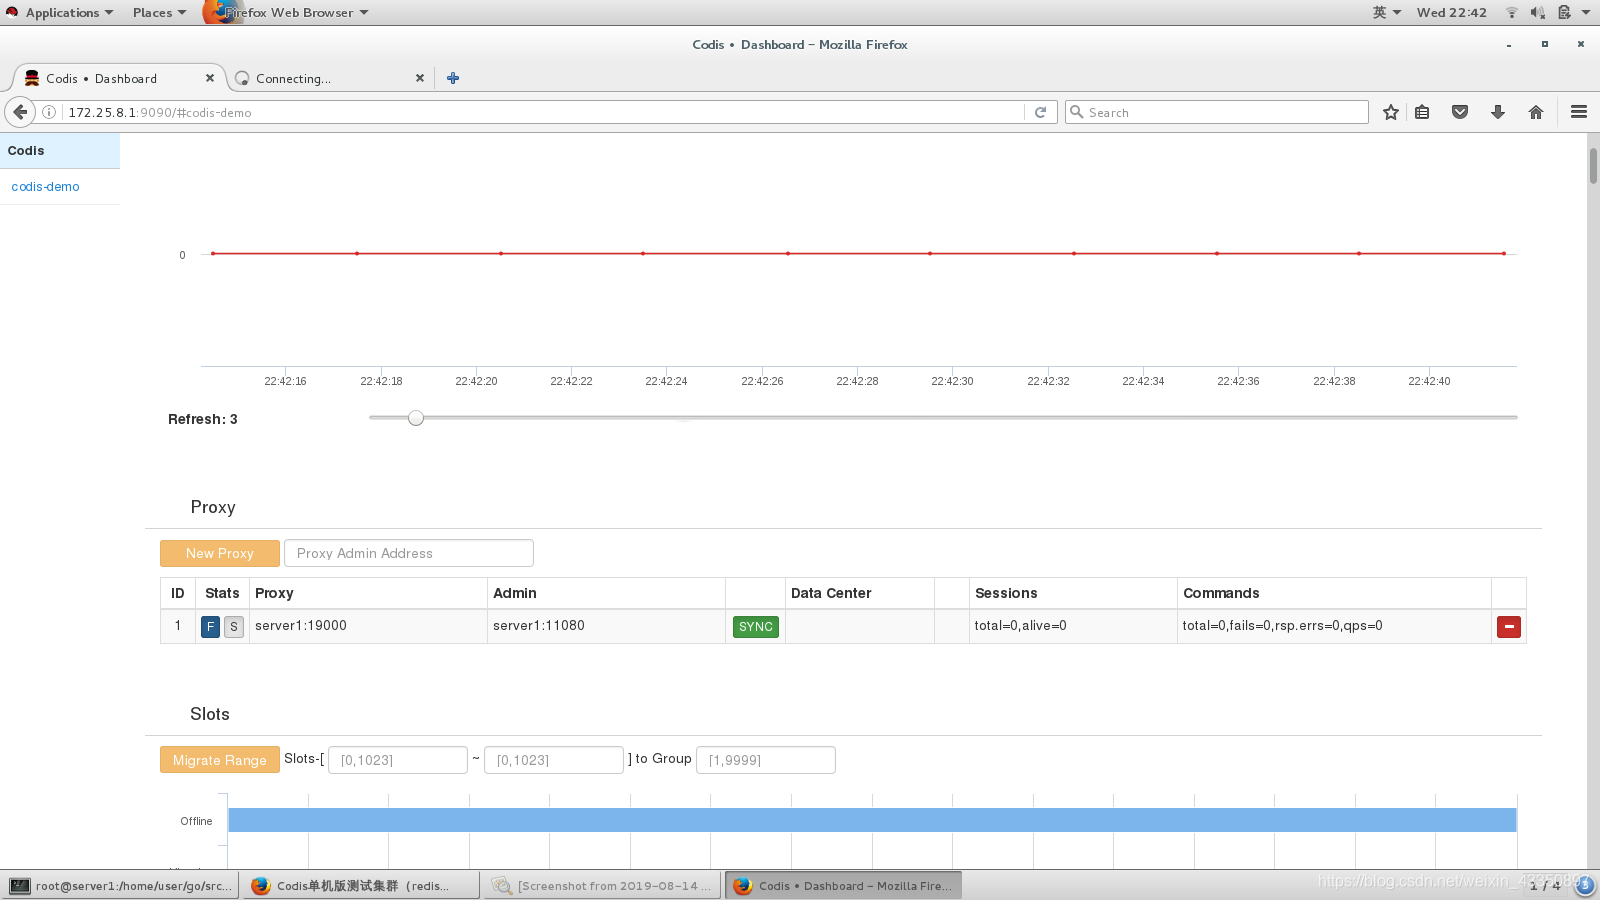This screenshot has width=1600, height=900.
Task: Reload the page with the refresh icon
Action: point(1040,112)
